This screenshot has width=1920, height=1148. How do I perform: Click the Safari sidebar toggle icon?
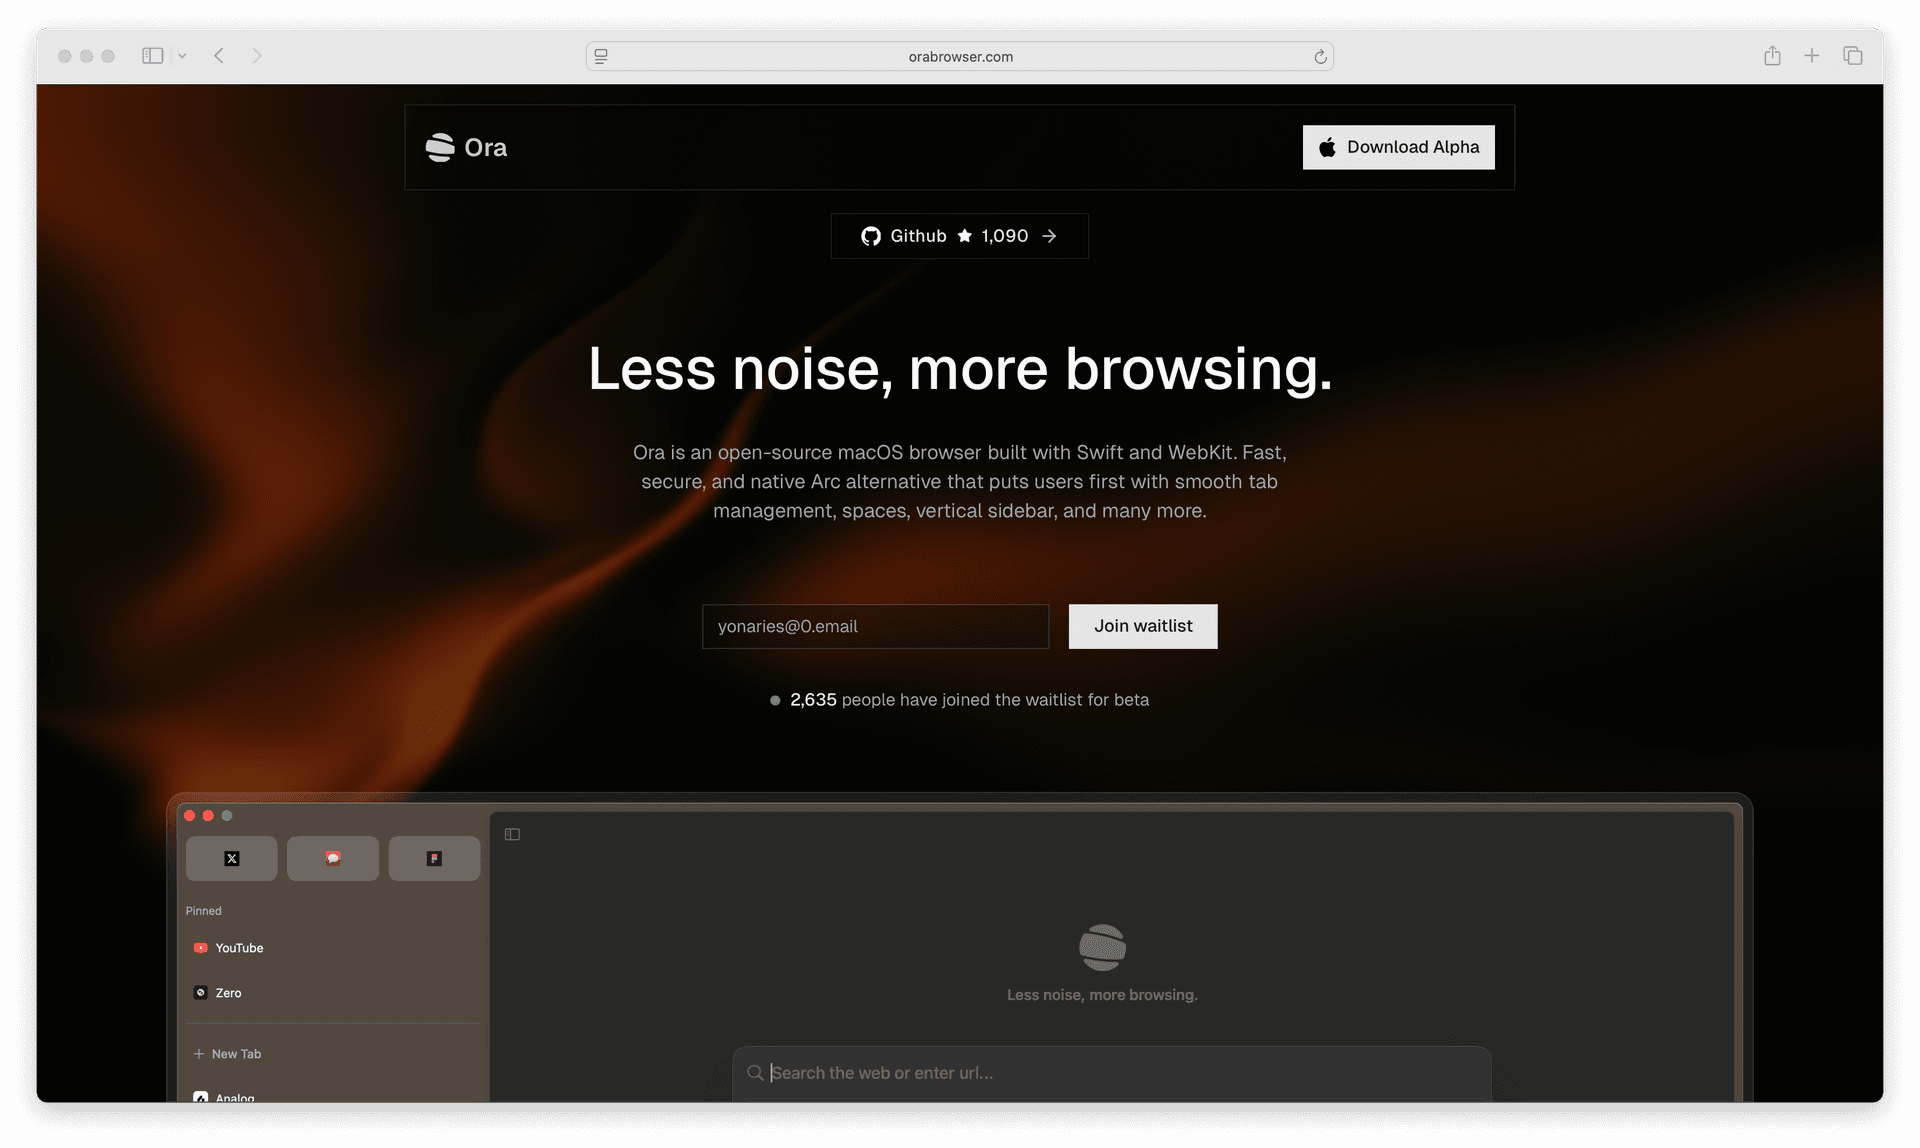[x=152, y=56]
